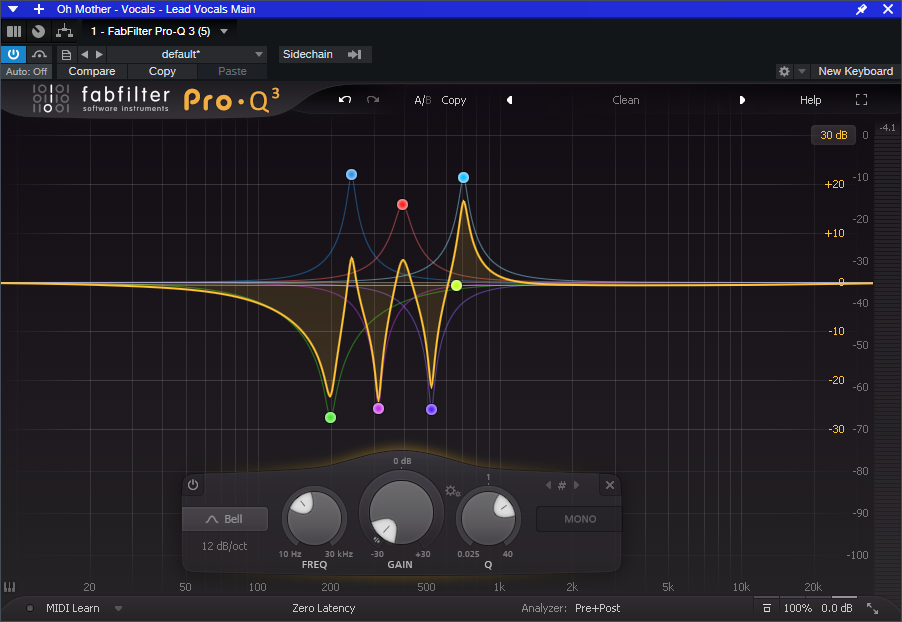
Task: Go to the previous FabFilter preset with the left arrow
Action: click(x=509, y=100)
